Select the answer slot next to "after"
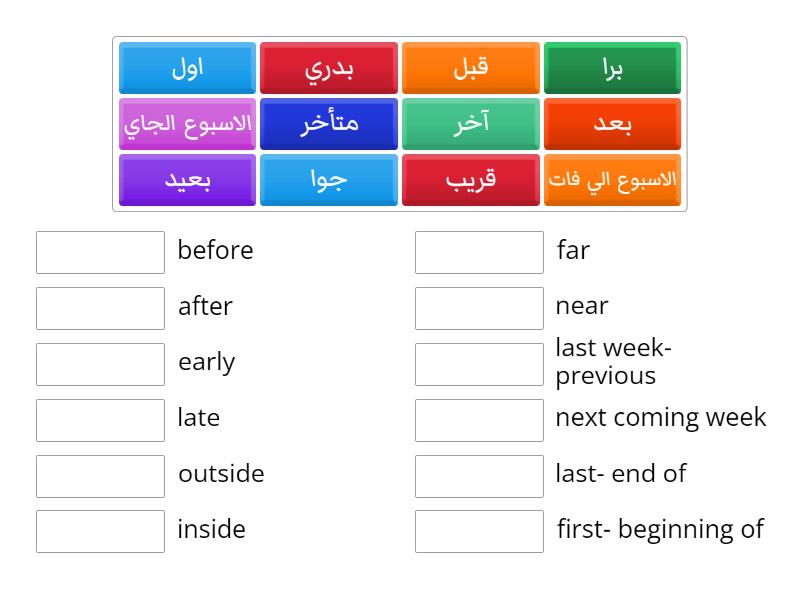 click(100, 308)
